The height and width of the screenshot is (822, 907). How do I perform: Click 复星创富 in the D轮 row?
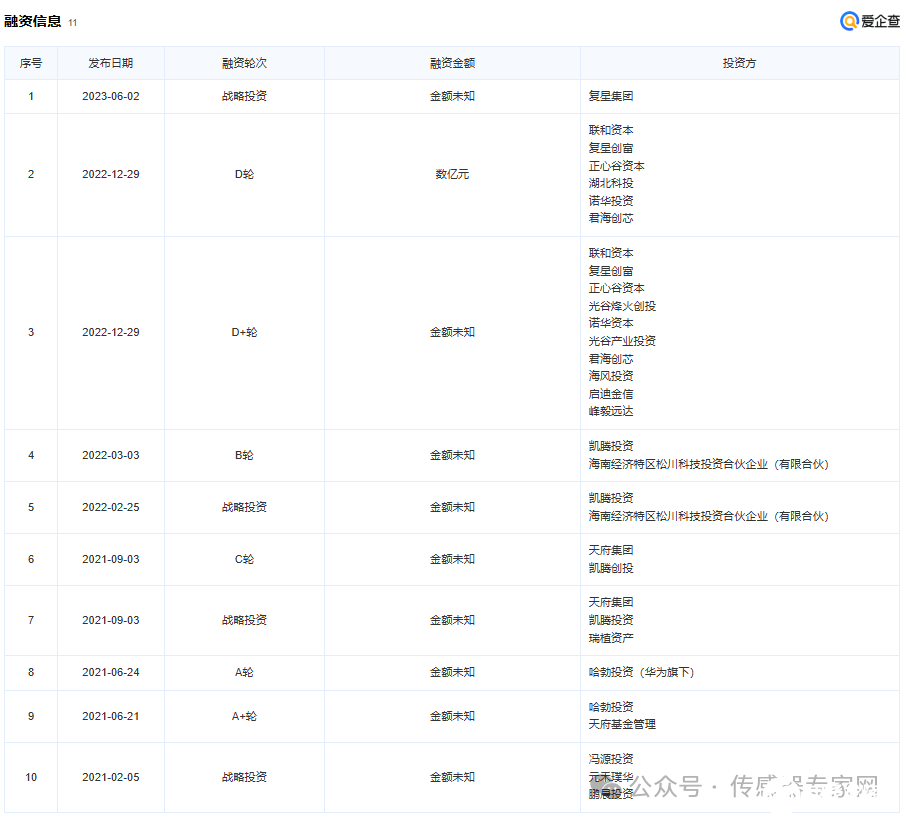611,148
